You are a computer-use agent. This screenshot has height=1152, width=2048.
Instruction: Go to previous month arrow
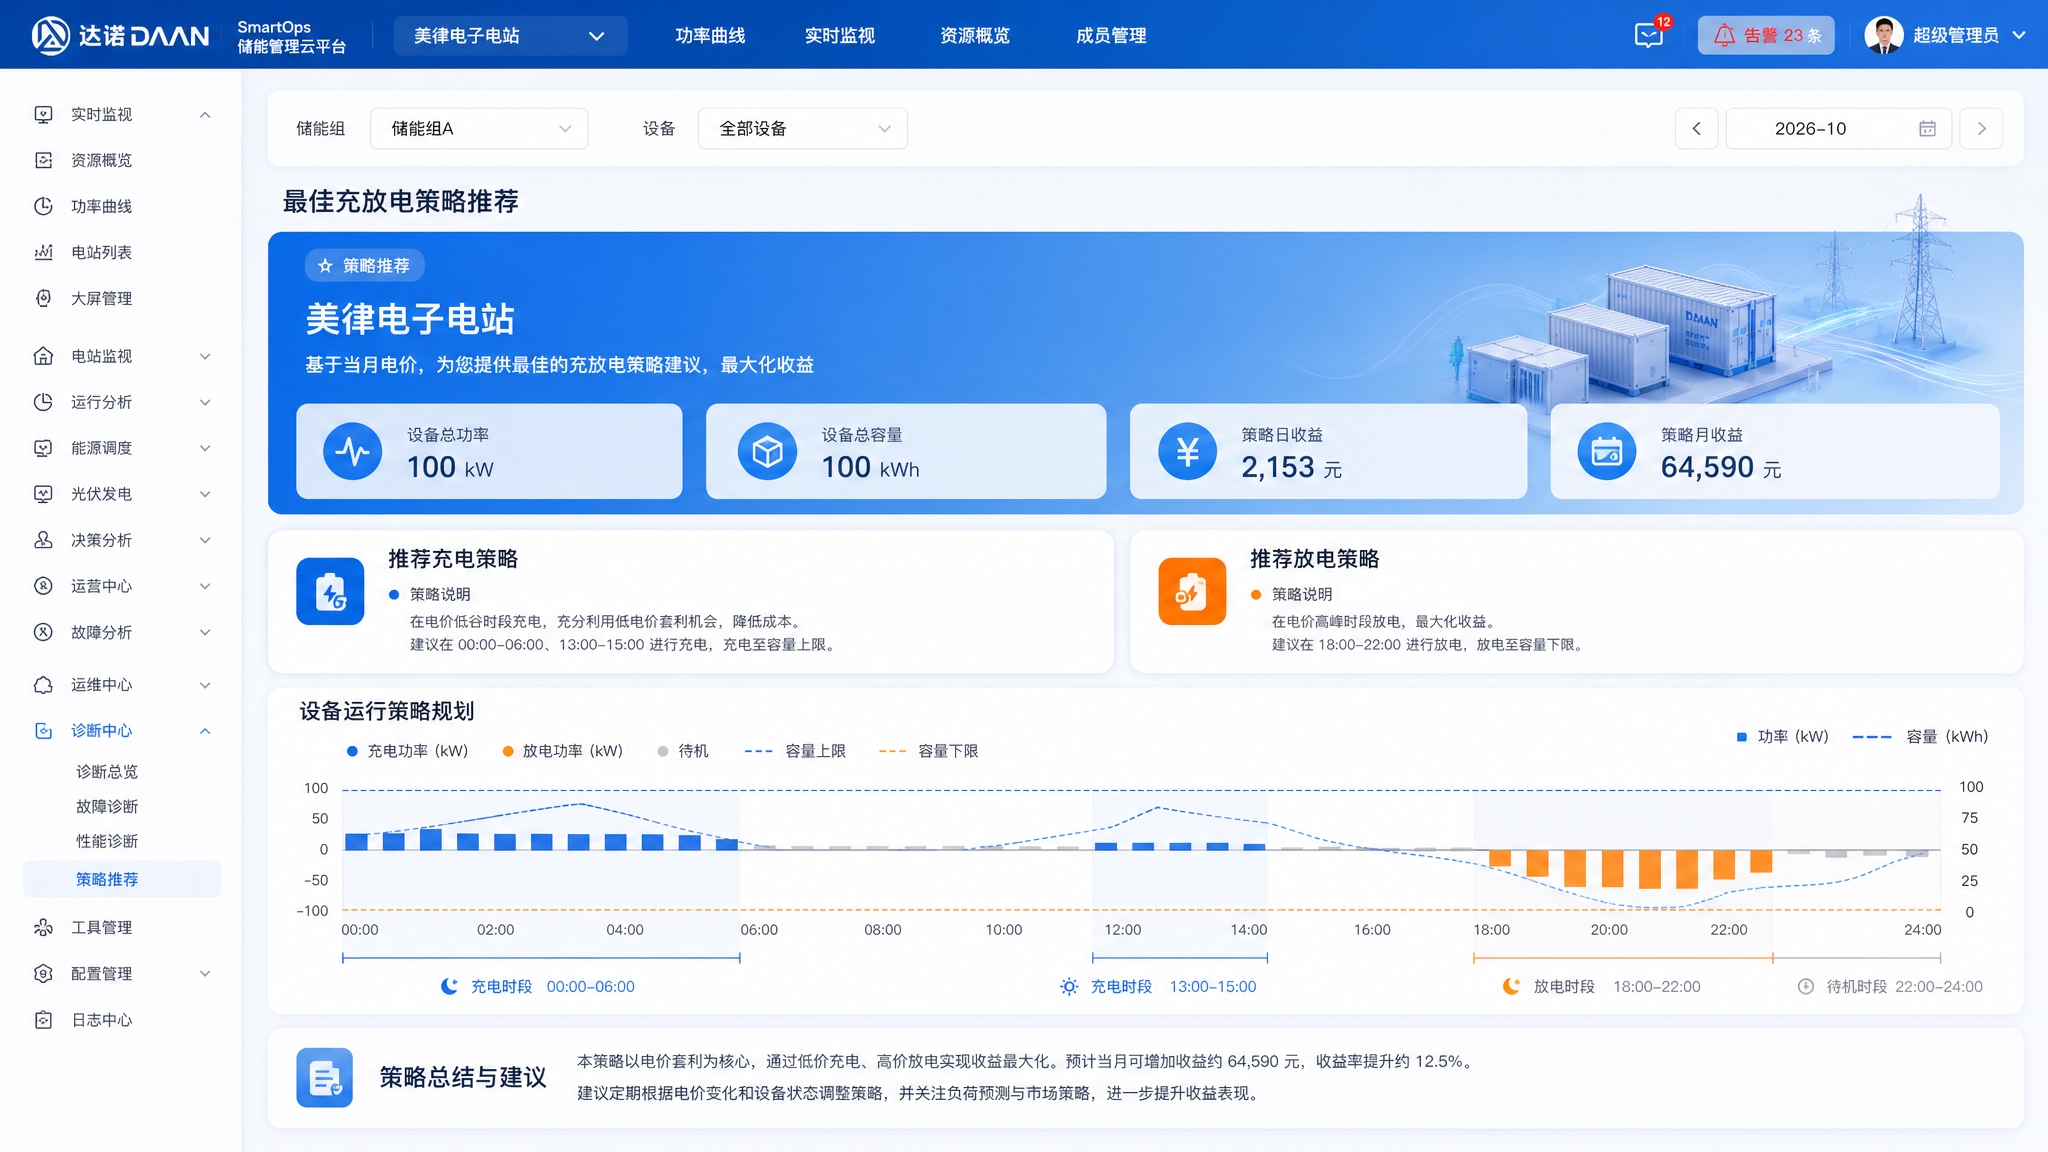pyautogui.click(x=1696, y=128)
